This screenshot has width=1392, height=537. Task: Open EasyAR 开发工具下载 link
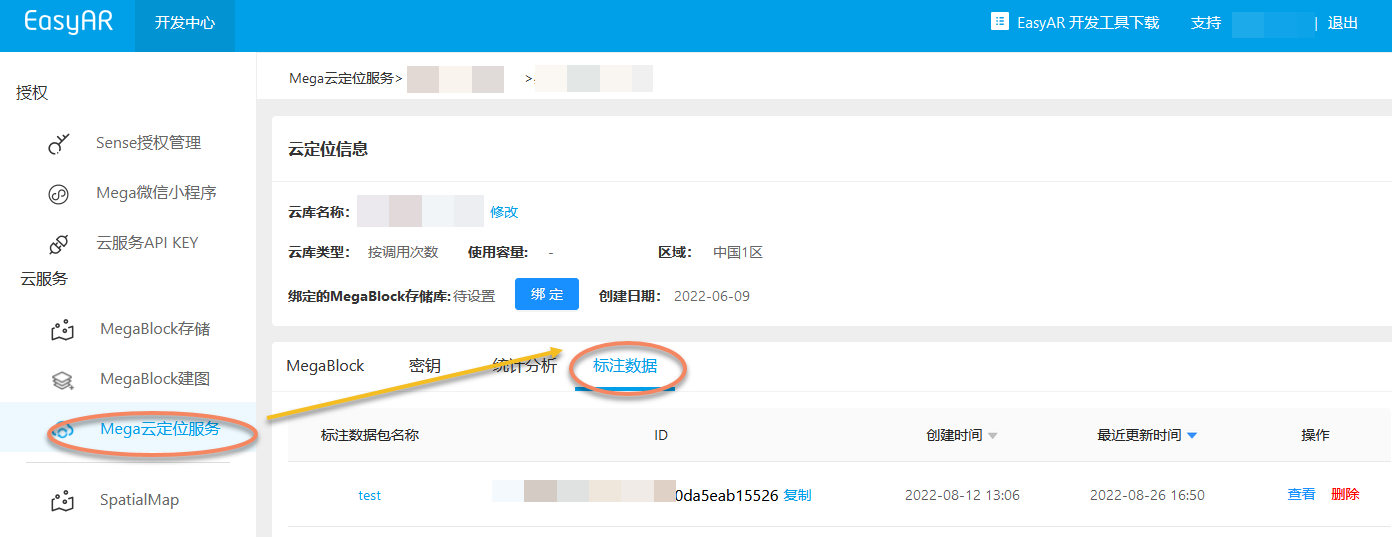pyautogui.click(x=1088, y=22)
